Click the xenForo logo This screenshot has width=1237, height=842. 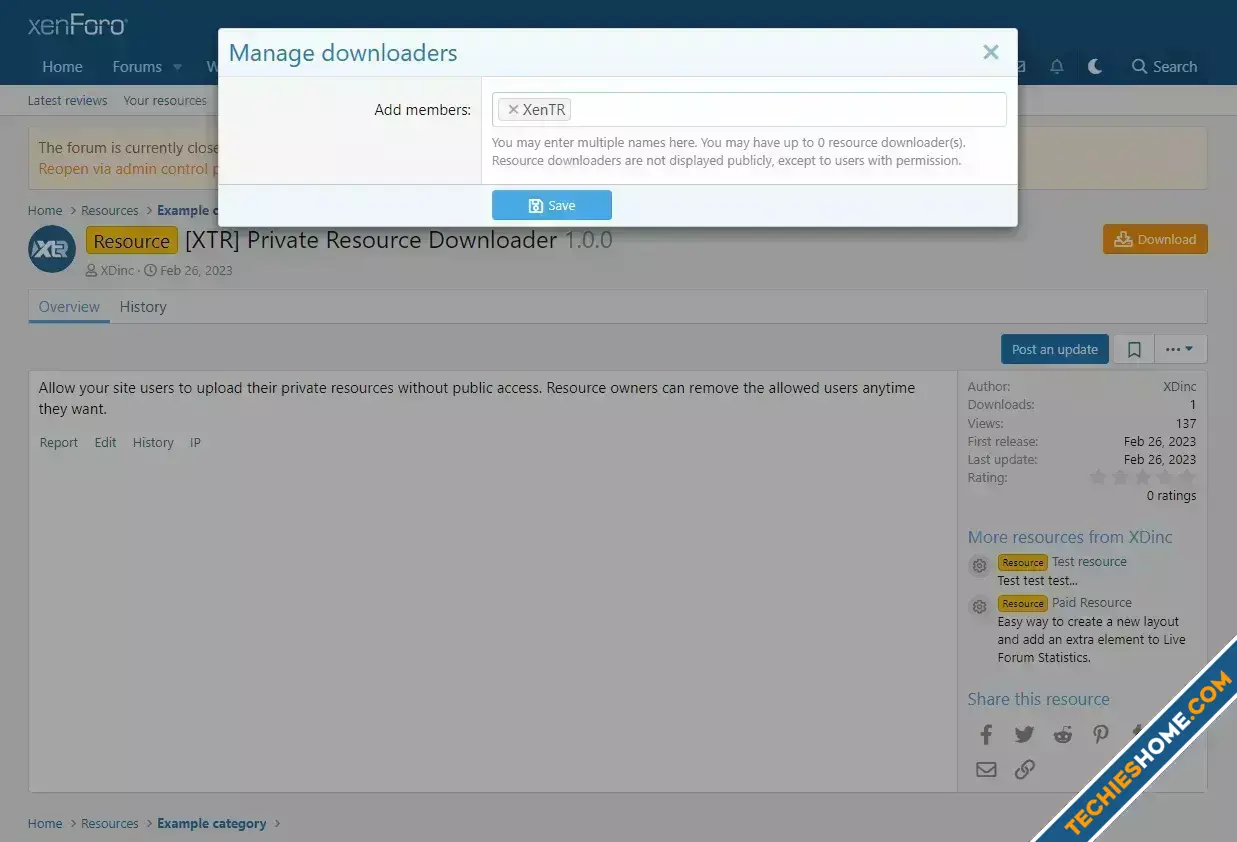coord(77,25)
